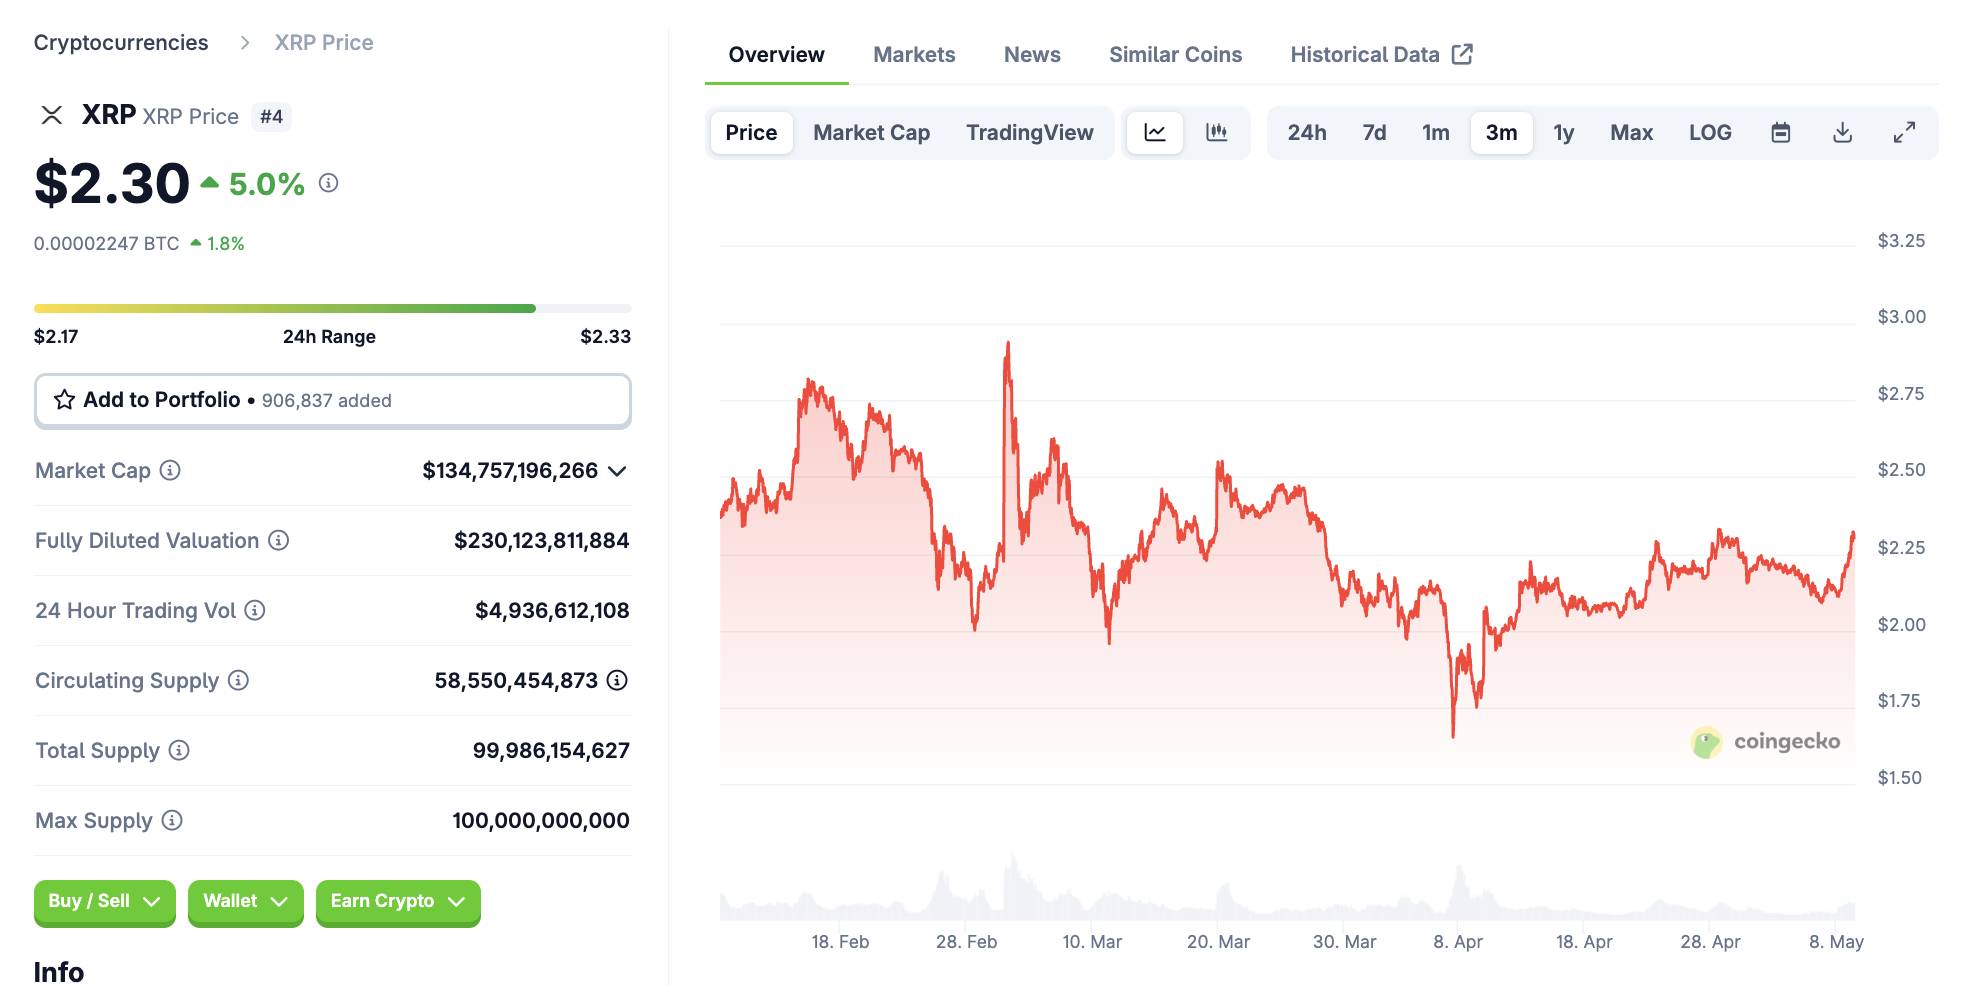Open the Earn Crypto dropdown
Screen dimensions: 1962x986
(x=397, y=901)
